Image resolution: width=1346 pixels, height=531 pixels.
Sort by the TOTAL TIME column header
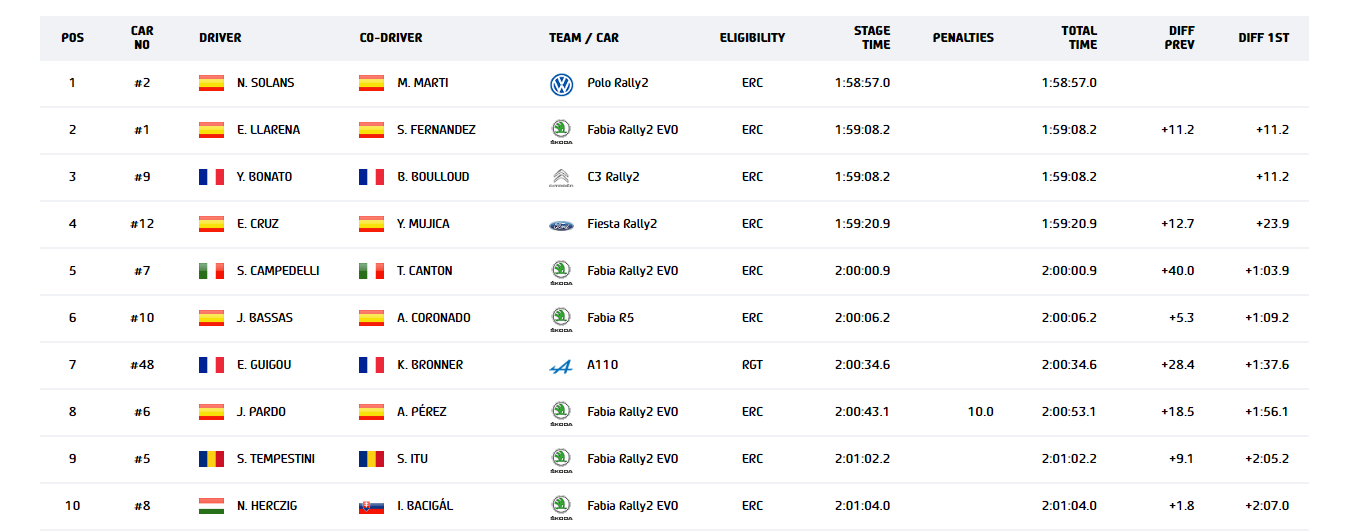1079,38
